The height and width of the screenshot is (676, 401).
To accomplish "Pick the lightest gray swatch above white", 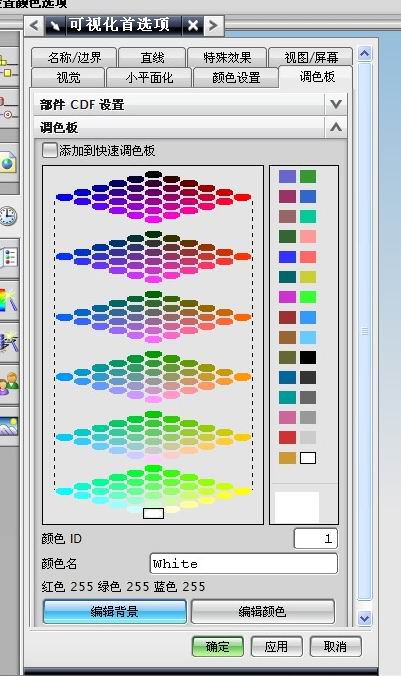I will [x=308, y=438].
